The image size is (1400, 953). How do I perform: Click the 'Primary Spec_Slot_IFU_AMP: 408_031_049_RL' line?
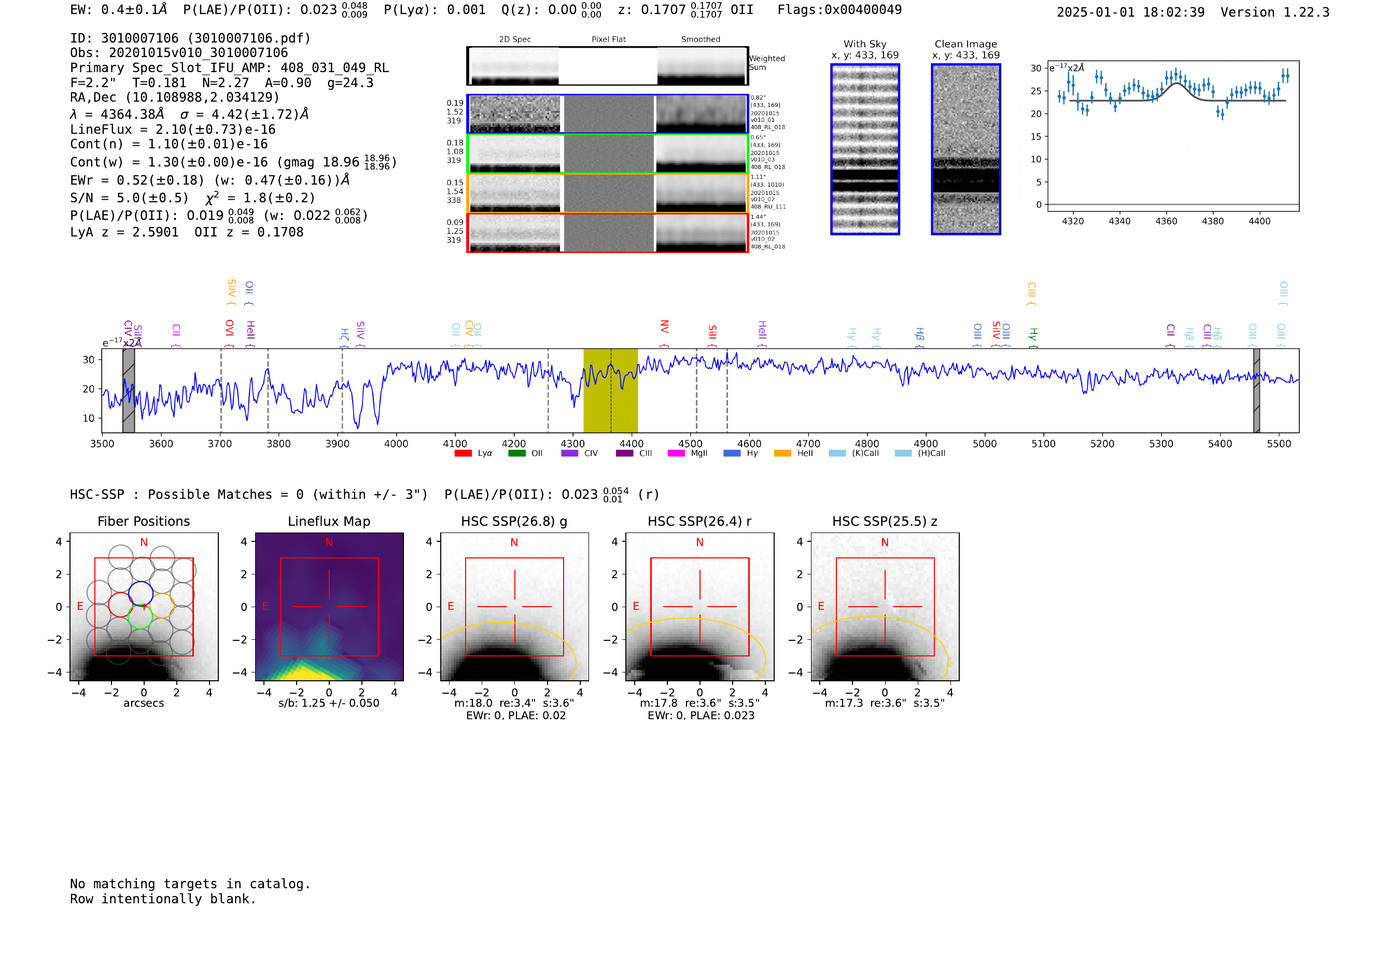pos(229,68)
